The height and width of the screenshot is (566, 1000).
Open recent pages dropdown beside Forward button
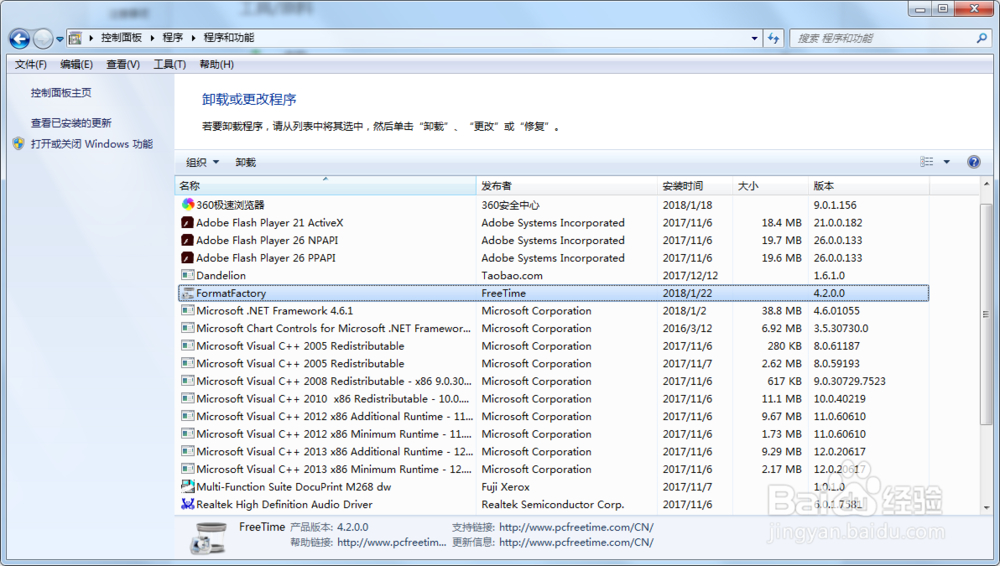tap(59, 39)
